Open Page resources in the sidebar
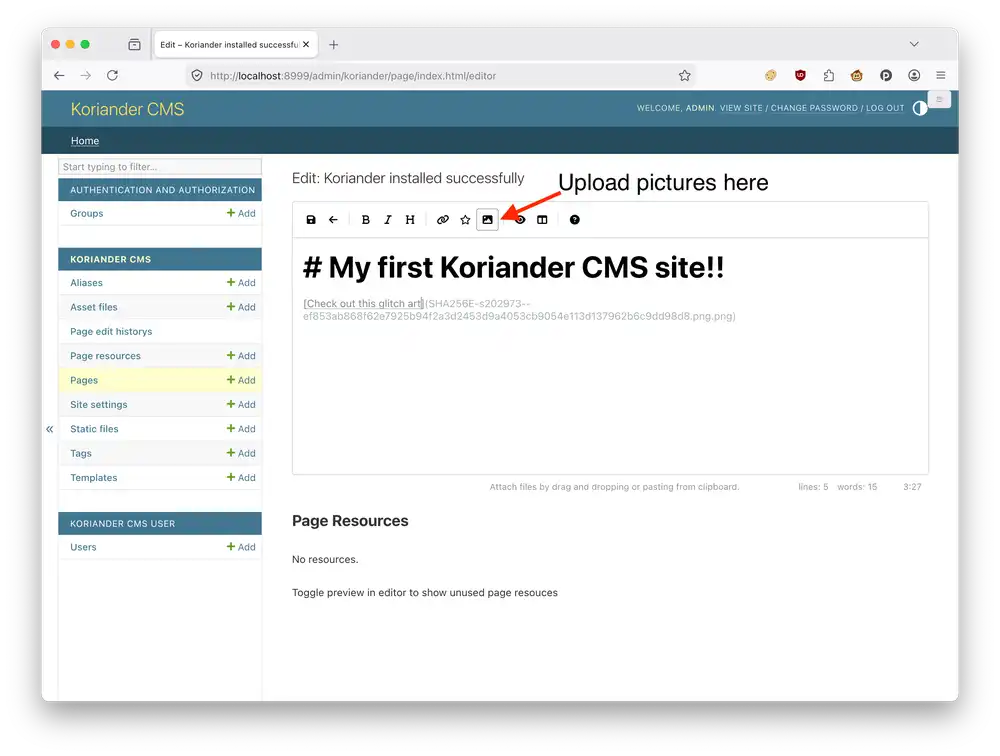1000x756 pixels. [105, 355]
